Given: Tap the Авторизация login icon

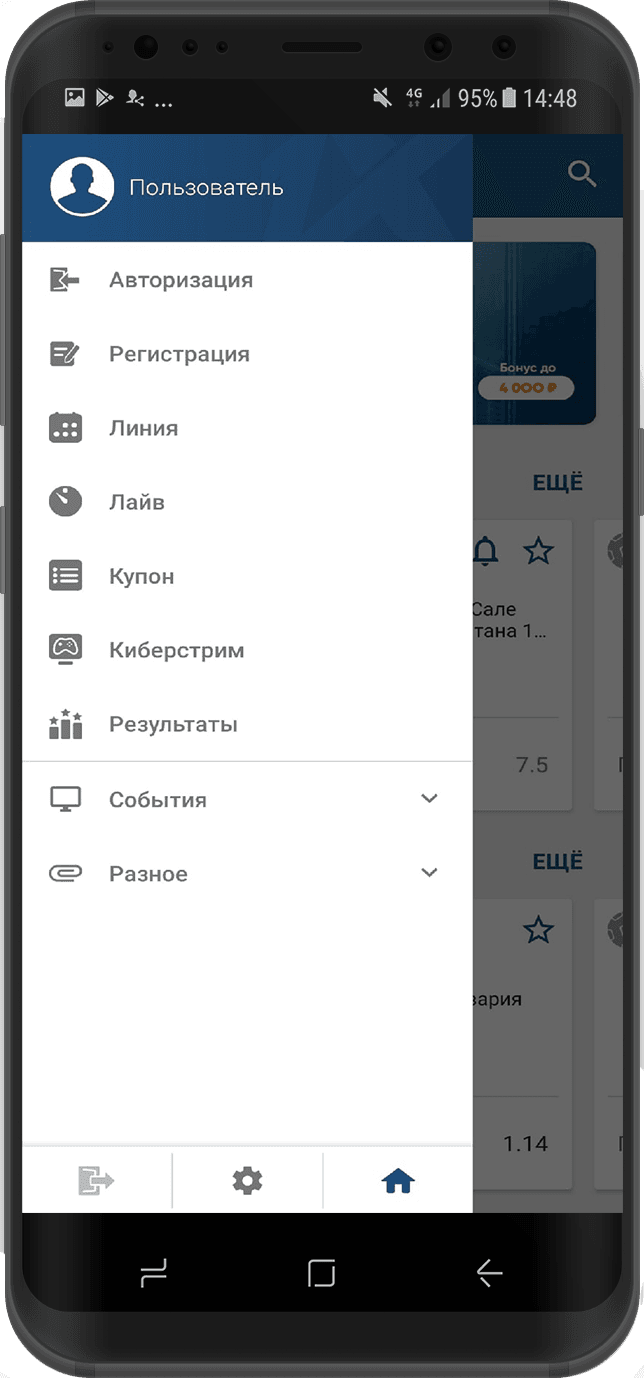Looking at the screenshot, I should 65,280.
